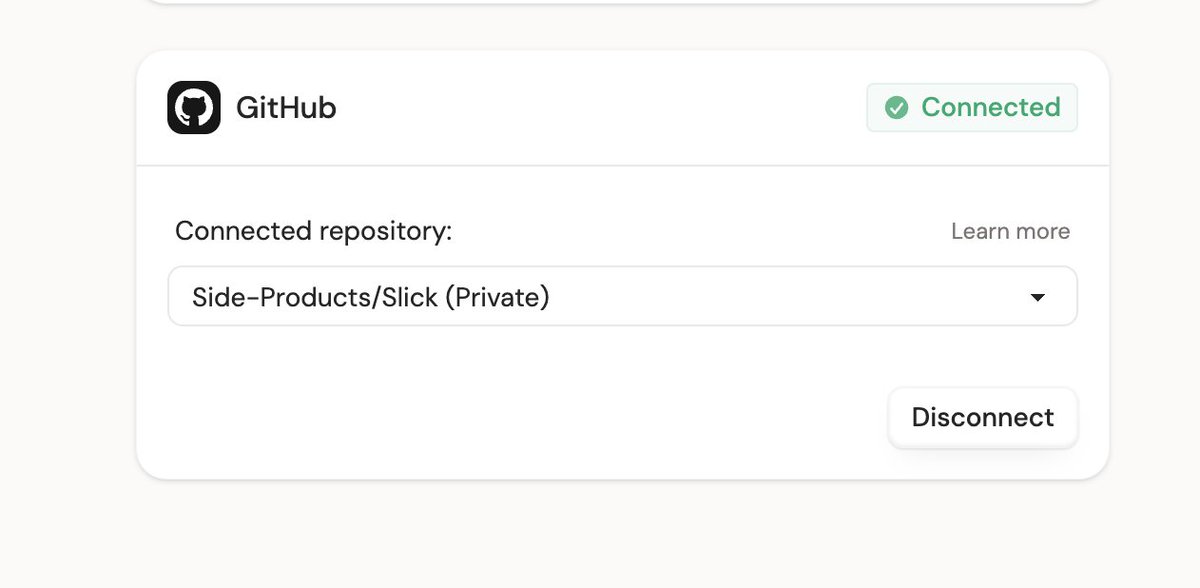1200x588 pixels.
Task: Click the GitHub card header area
Action: coord(622,108)
